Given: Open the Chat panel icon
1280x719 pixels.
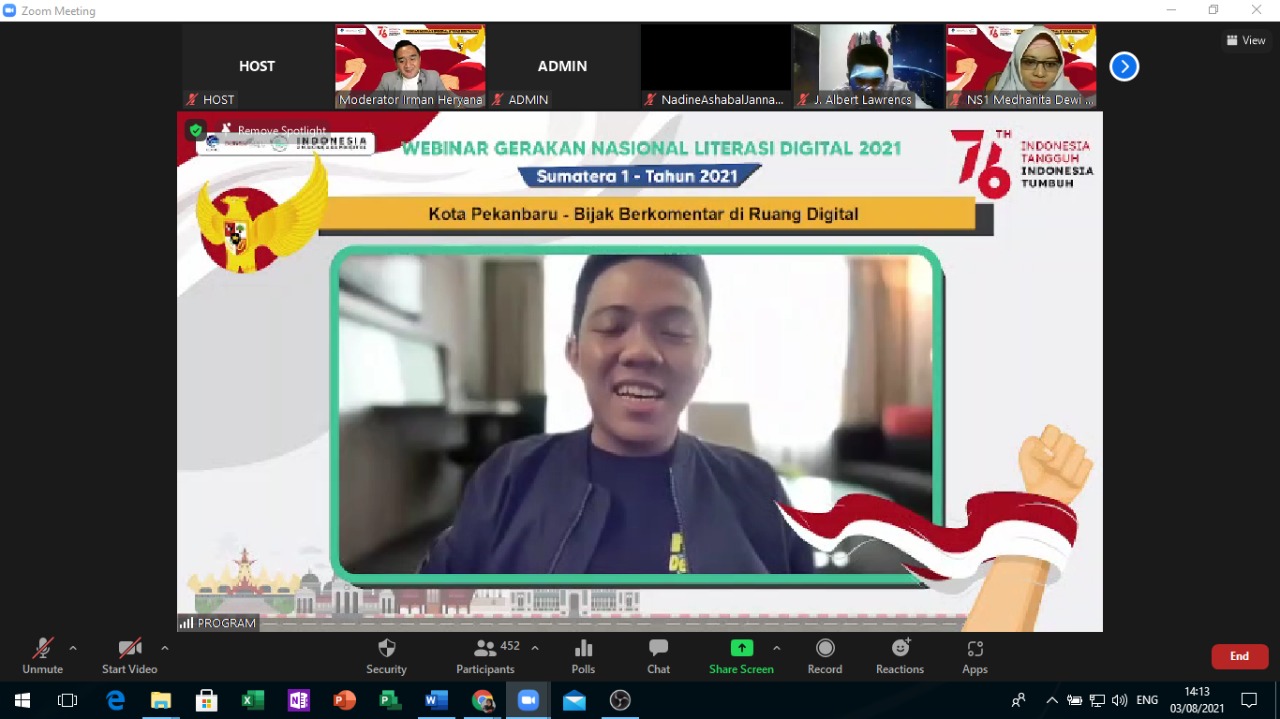Looking at the screenshot, I should (x=657, y=655).
